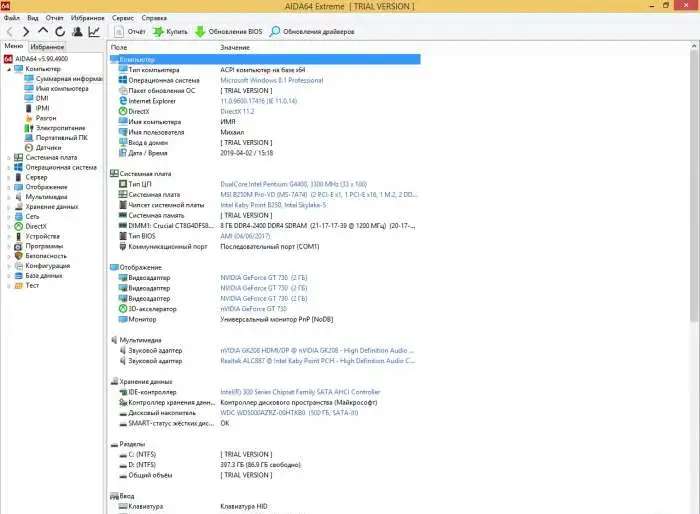Open the WDC WD5000AZRZ disk drive link
700x514 pixels.
click(289, 413)
